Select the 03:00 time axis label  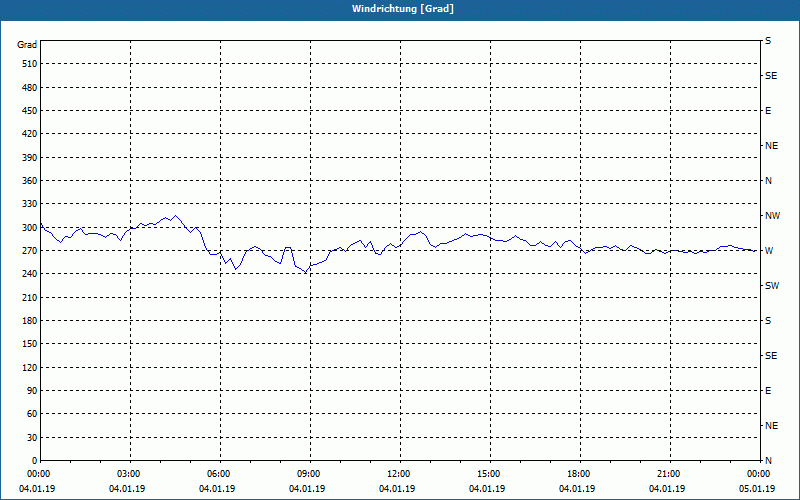(x=129, y=473)
